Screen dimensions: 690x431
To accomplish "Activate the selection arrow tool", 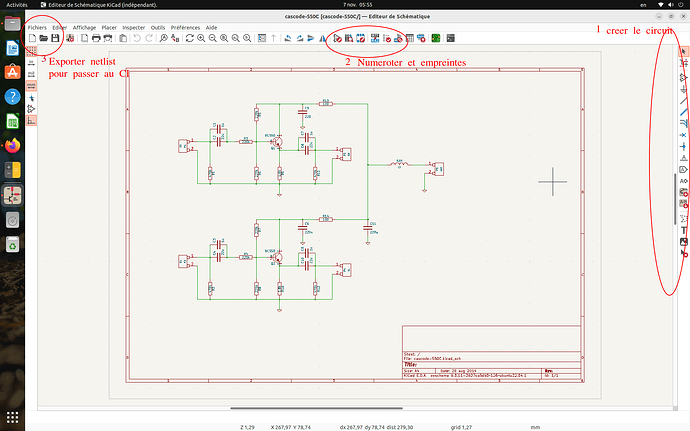I will tap(683, 52).
